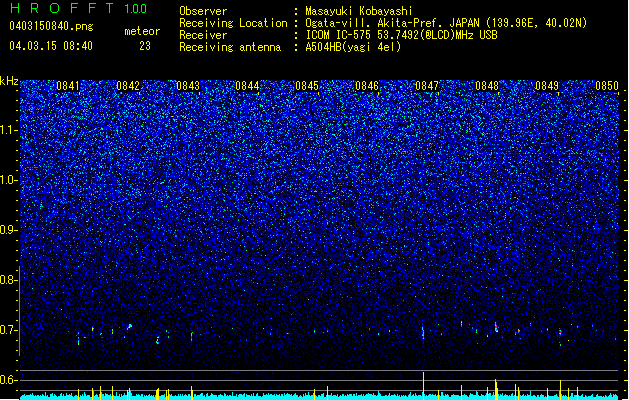Click the 0.7 kHz axis label

pos(8,330)
